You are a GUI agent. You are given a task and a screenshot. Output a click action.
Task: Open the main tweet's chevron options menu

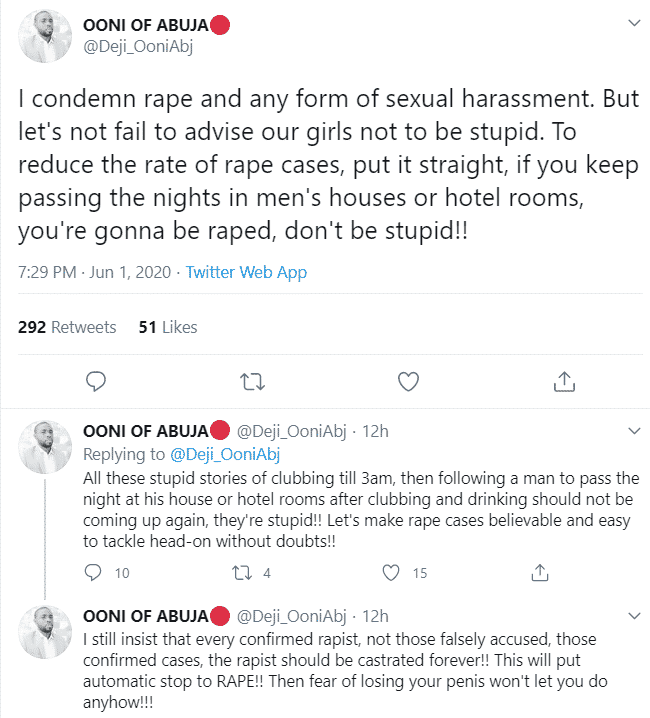click(632, 23)
